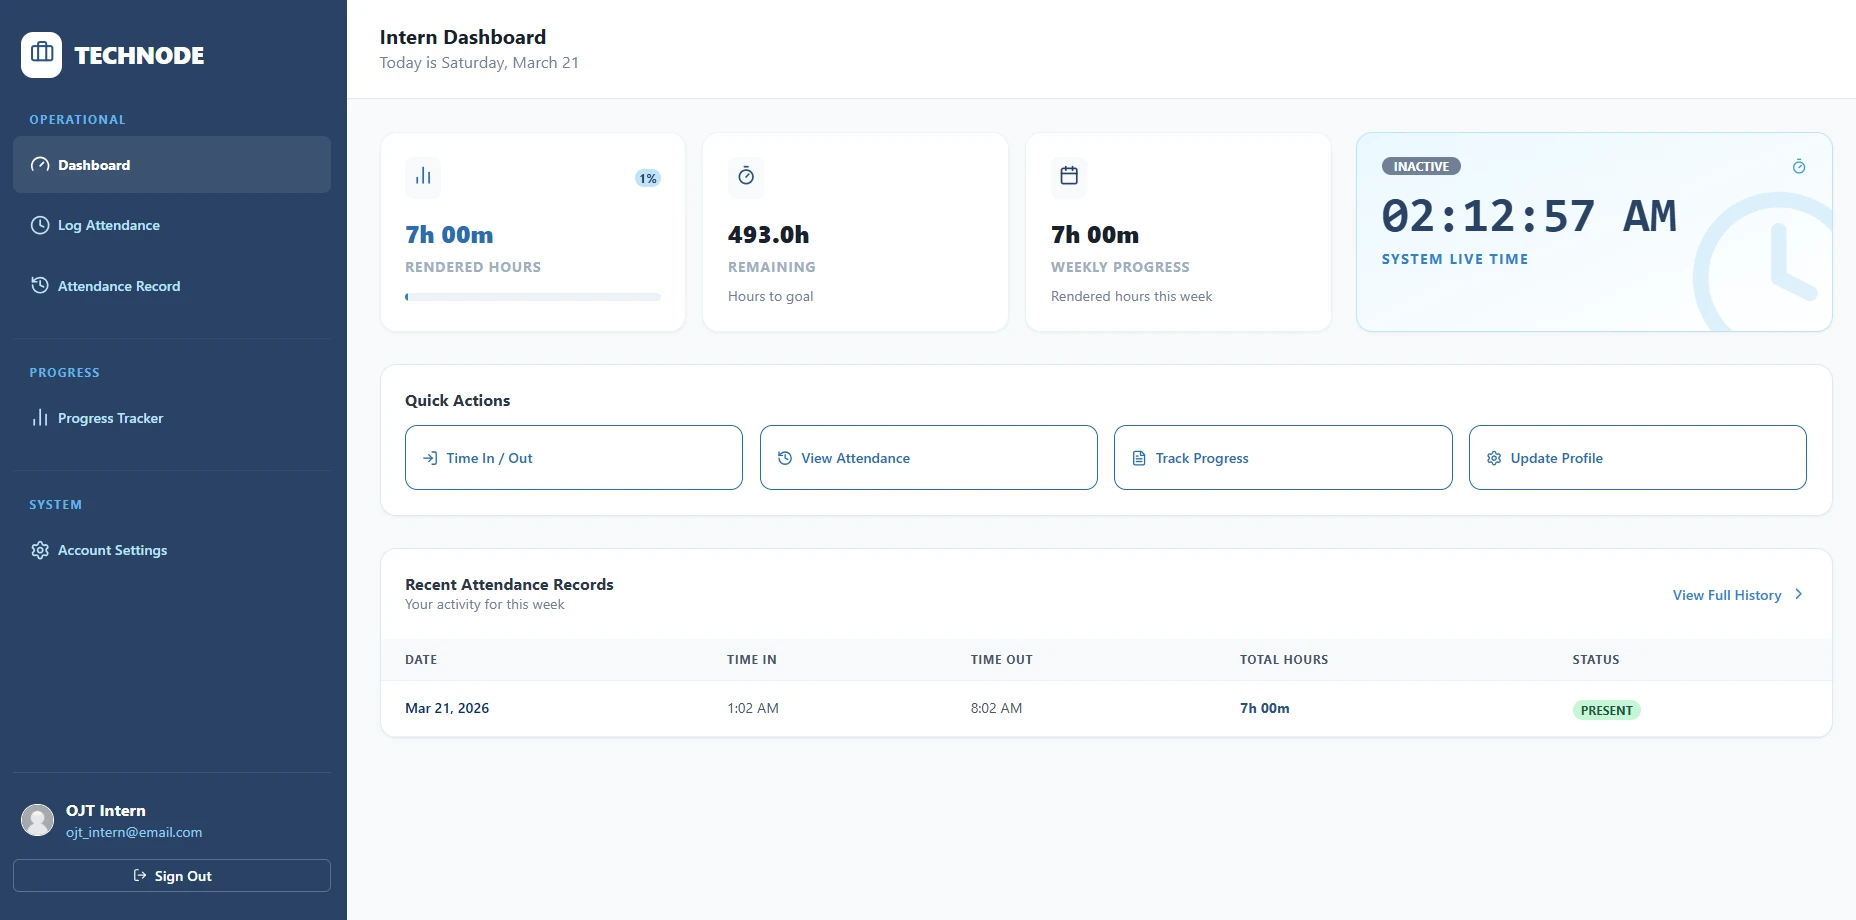Open Log Attendance in the sidebar
The width and height of the screenshot is (1856, 920).
pos(172,225)
